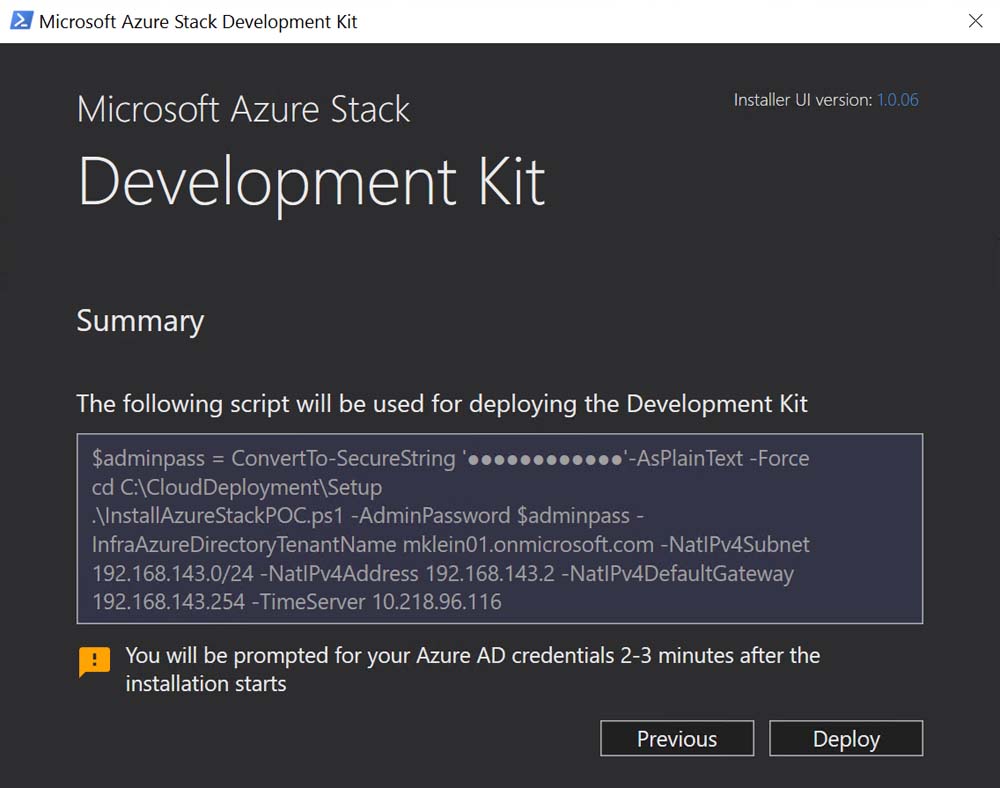Click the window title text in title bar
The width and height of the screenshot is (1000, 788).
(198, 21)
